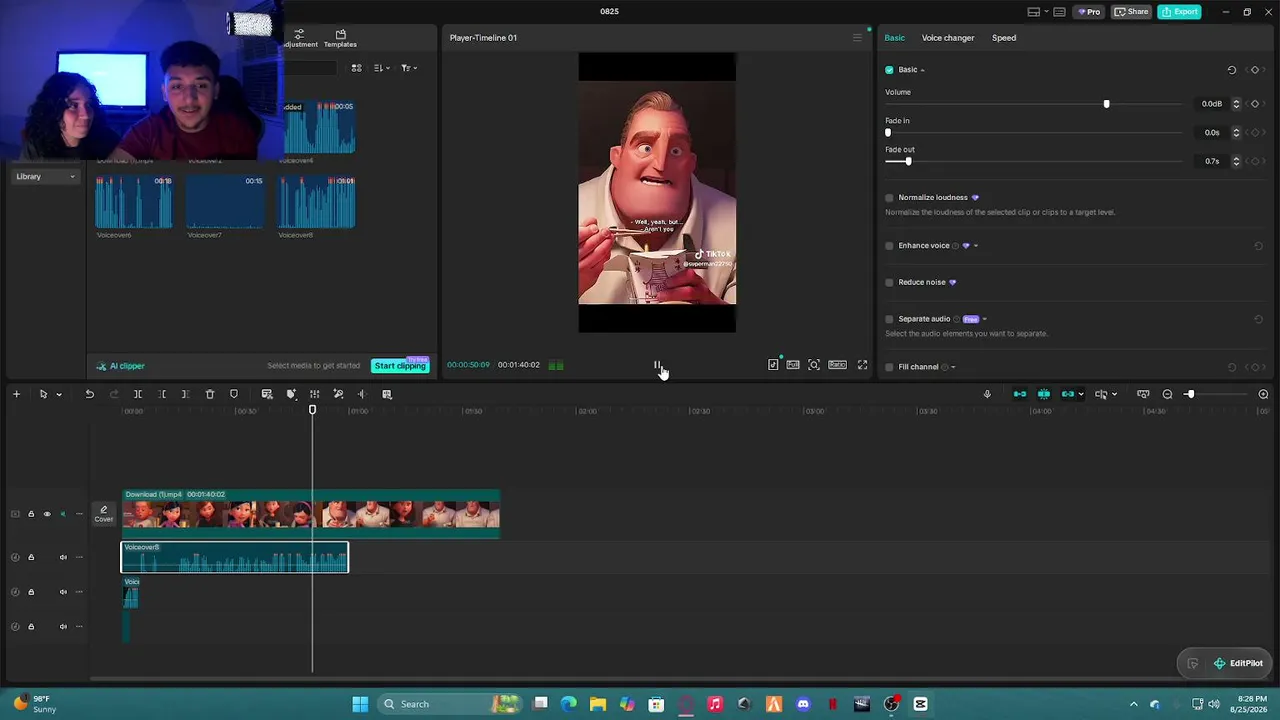The width and height of the screenshot is (1280, 720).
Task: Expand the Enhance voice options arrow
Action: tap(976, 246)
